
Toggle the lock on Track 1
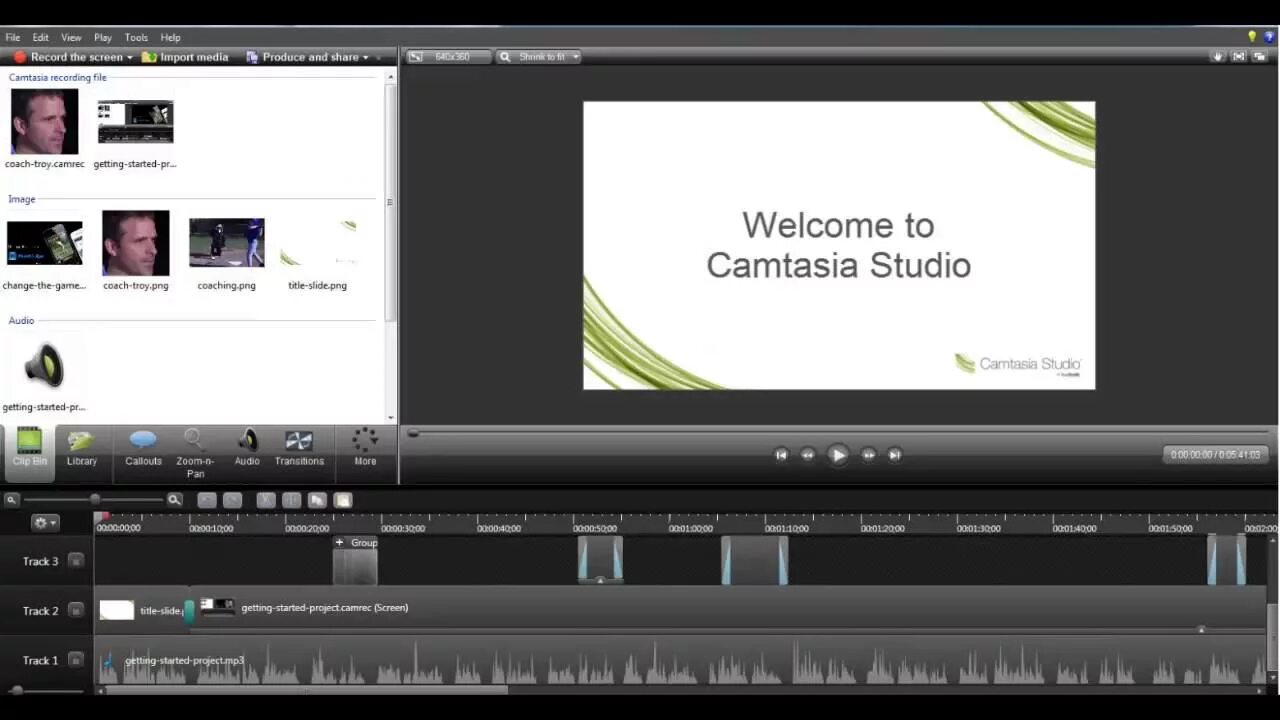tap(75, 660)
